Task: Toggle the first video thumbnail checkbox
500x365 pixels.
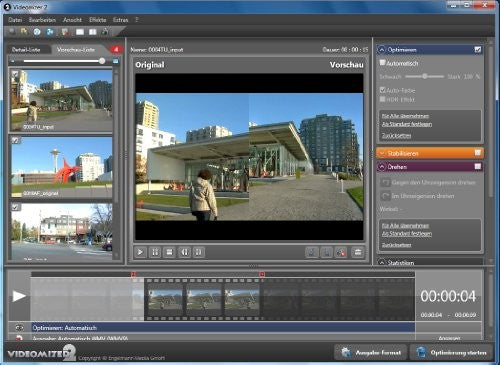Action: point(15,73)
